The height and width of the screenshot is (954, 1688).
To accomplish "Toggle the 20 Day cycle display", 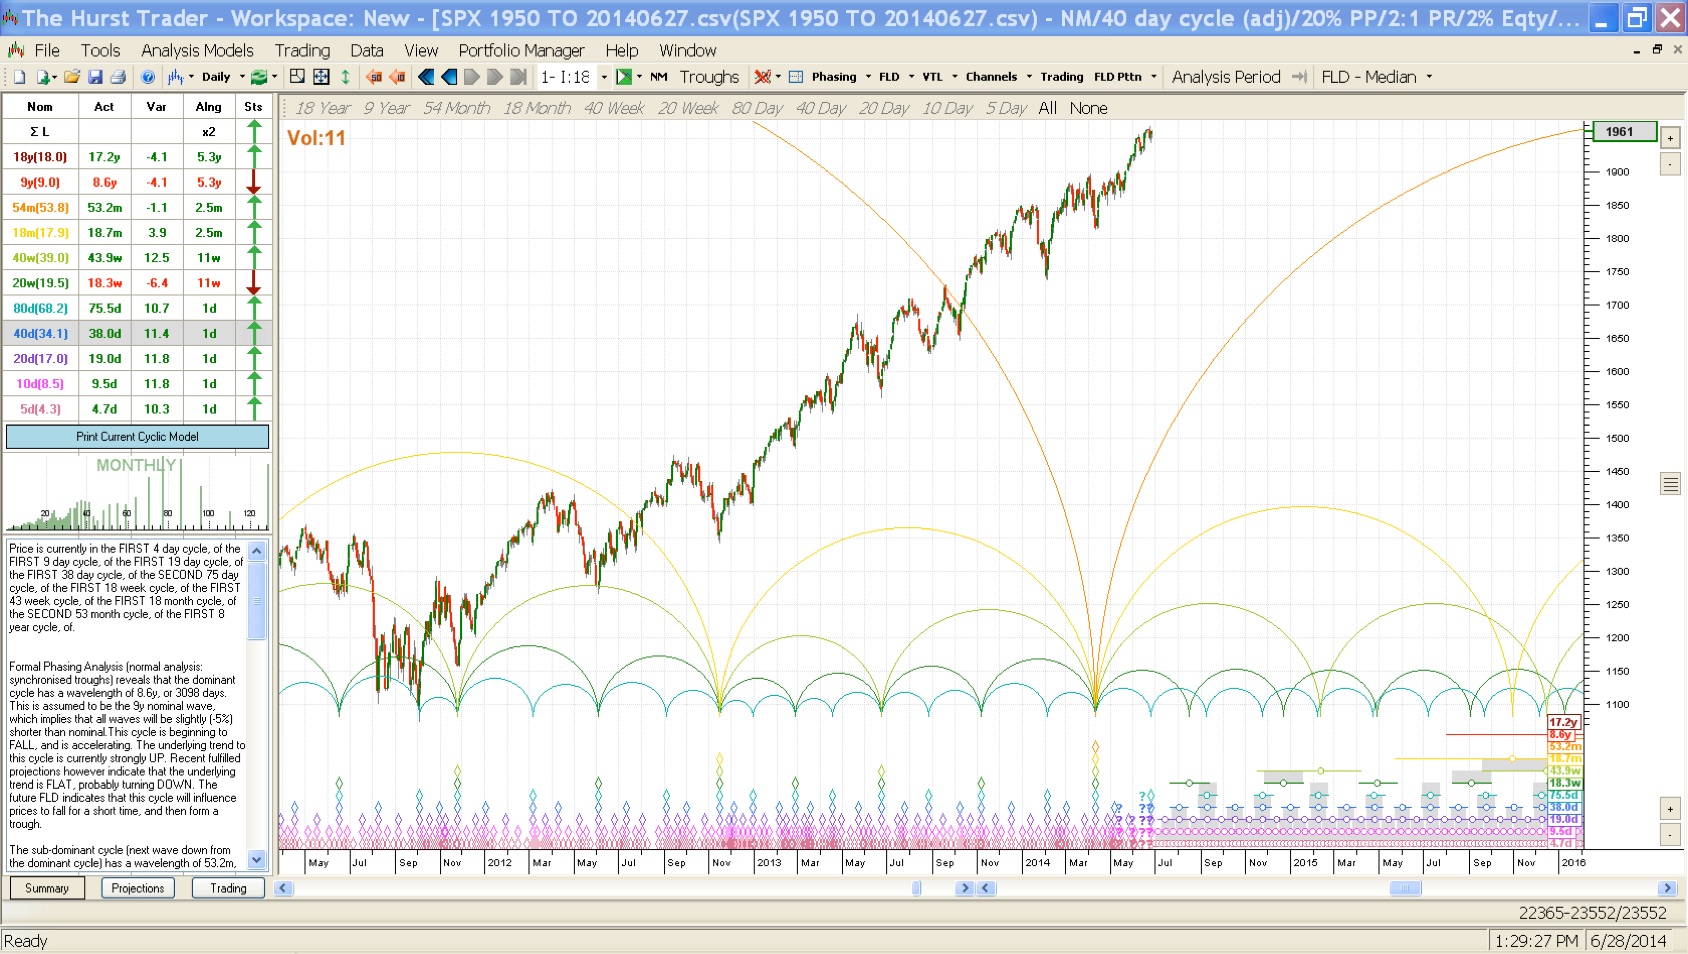I will pos(883,108).
